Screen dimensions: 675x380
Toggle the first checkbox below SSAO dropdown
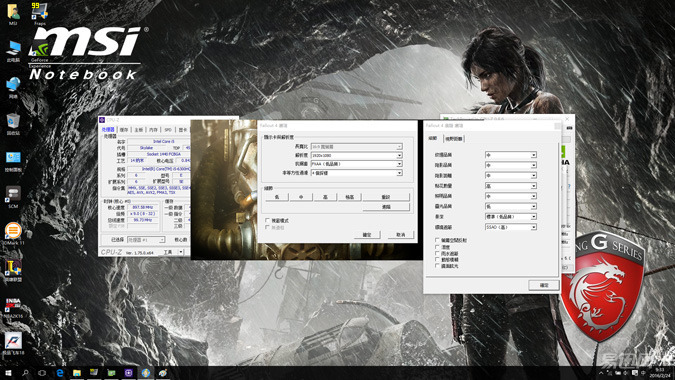(x=437, y=240)
